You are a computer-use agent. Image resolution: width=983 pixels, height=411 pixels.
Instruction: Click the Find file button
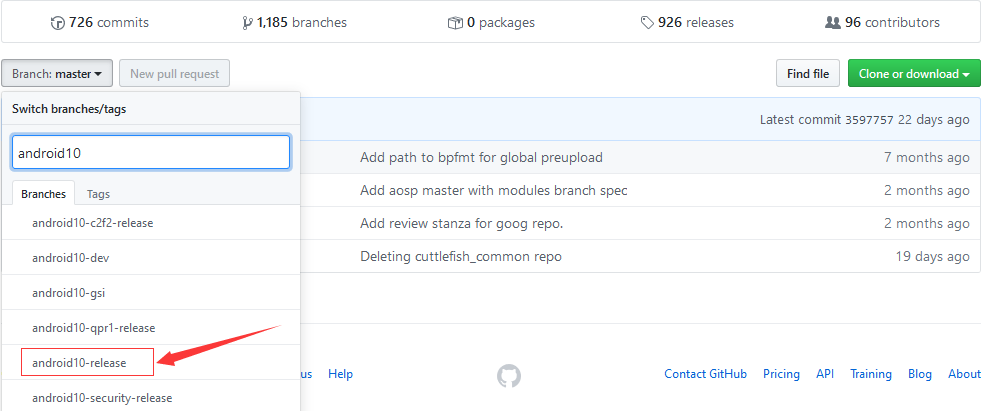[x=807, y=74]
